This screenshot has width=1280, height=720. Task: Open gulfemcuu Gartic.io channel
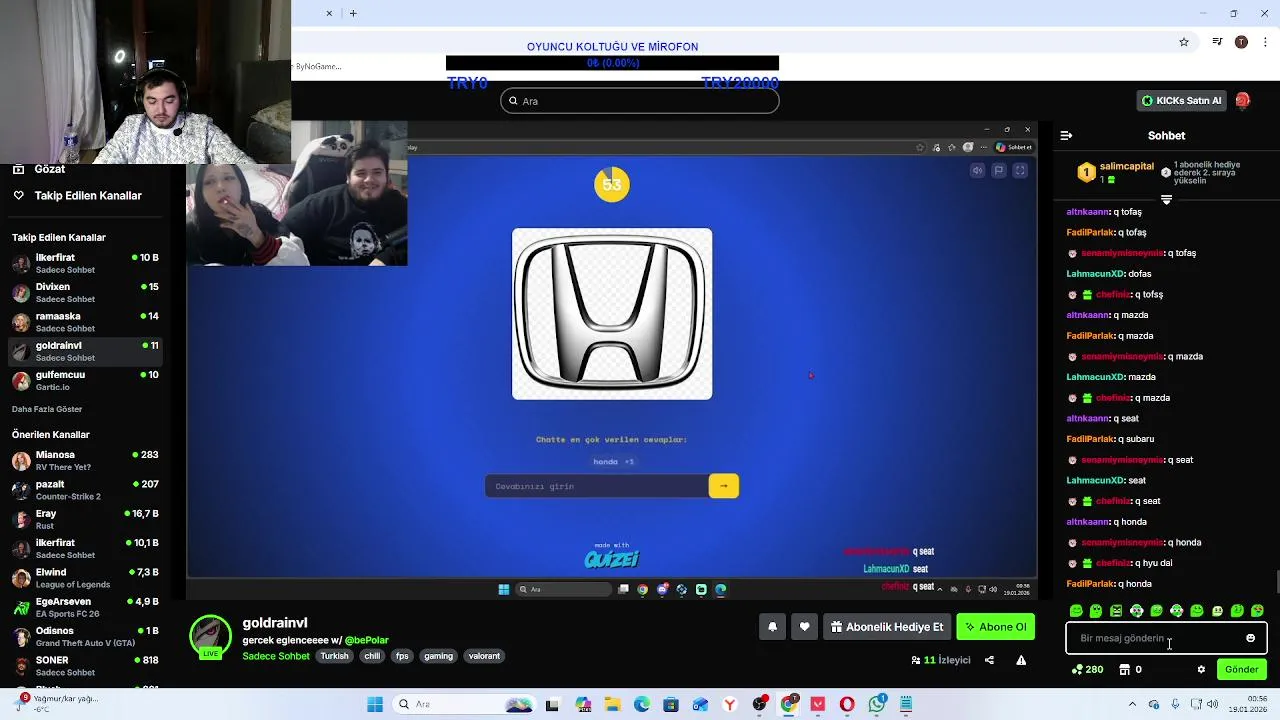click(x=86, y=380)
